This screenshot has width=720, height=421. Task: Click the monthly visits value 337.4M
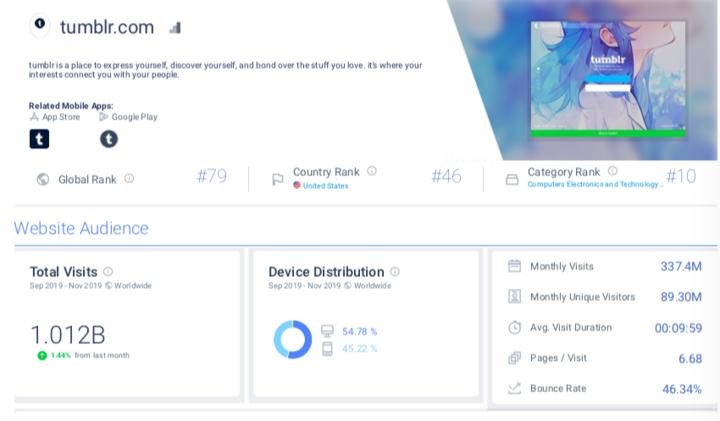(681, 266)
